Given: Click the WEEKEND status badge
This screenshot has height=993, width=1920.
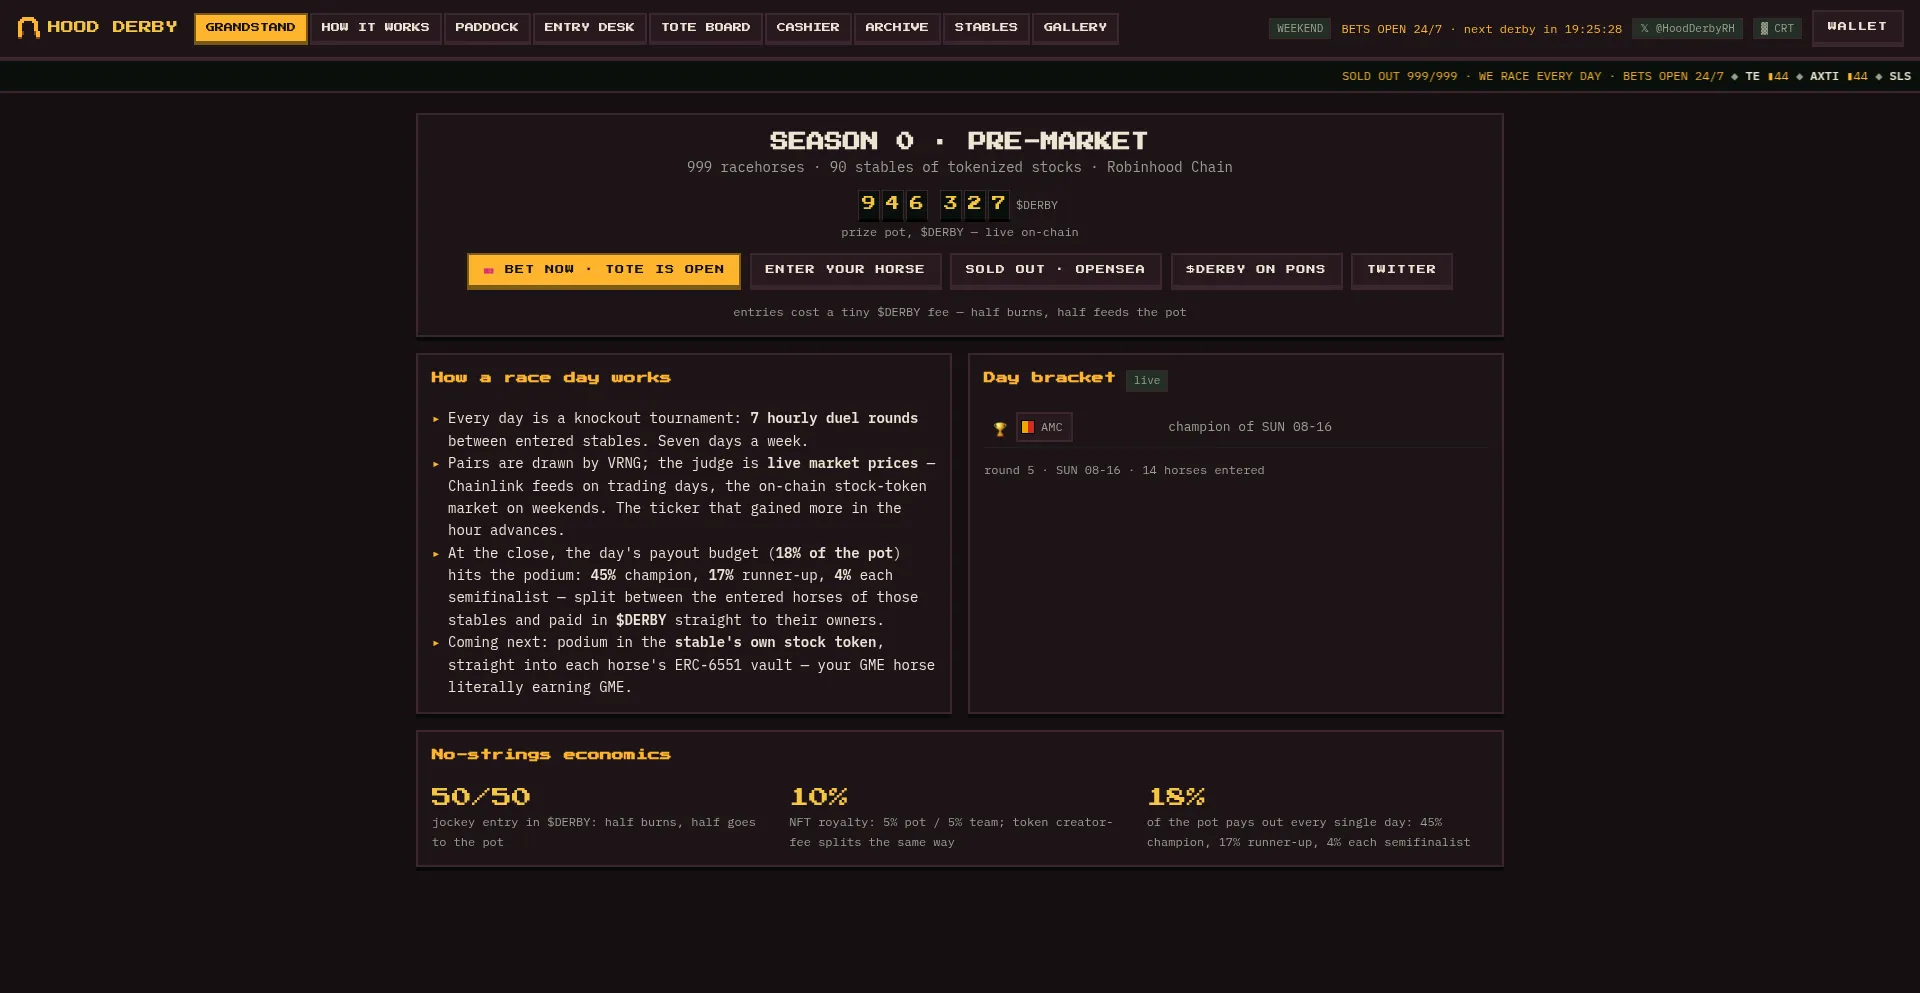Looking at the screenshot, I should [x=1299, y=28].
